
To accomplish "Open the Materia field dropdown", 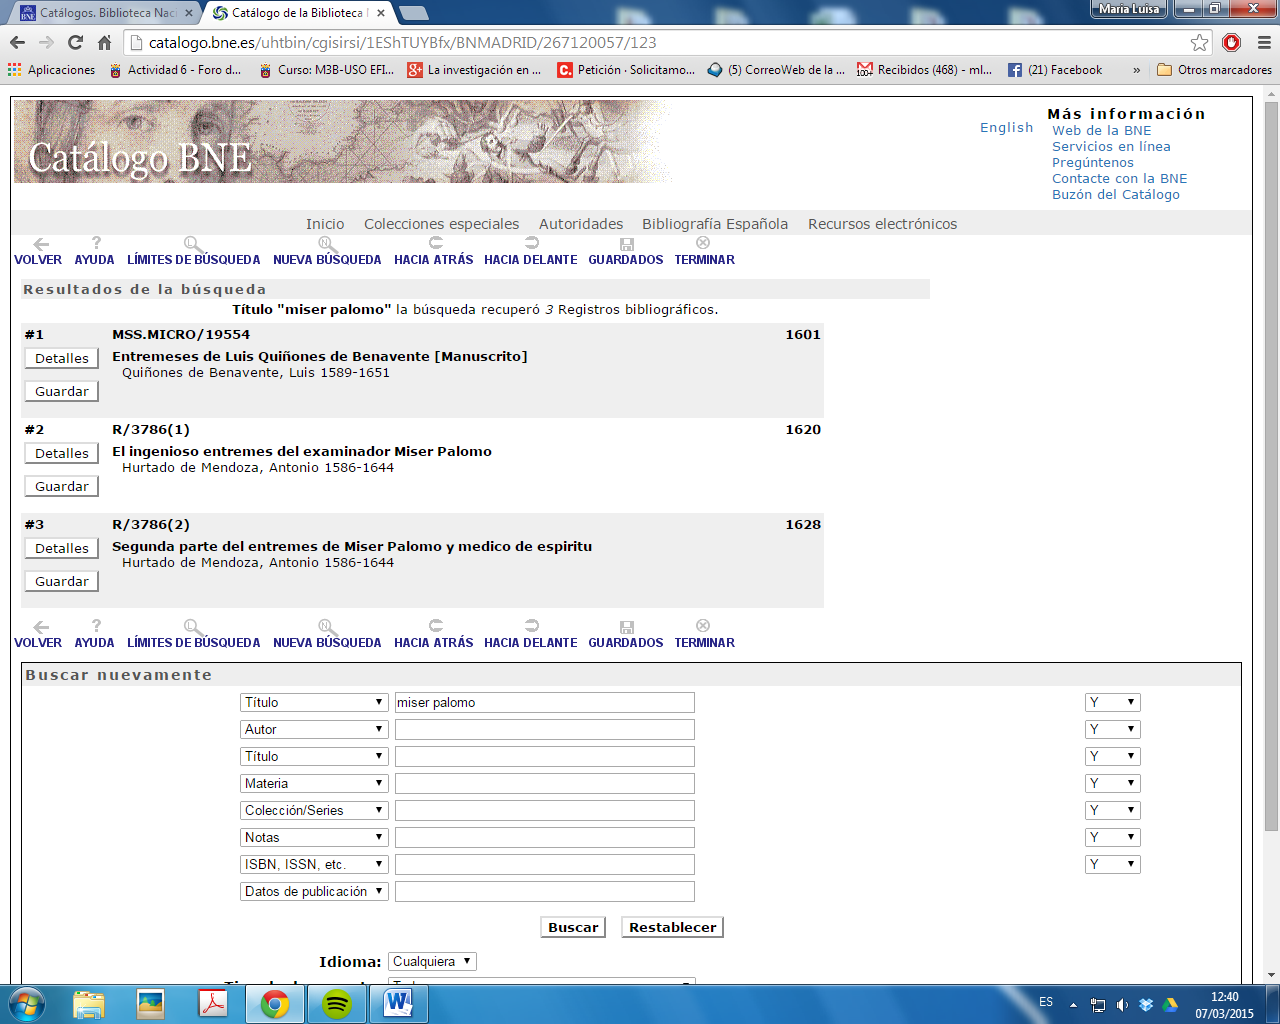I will click(314, 783).
